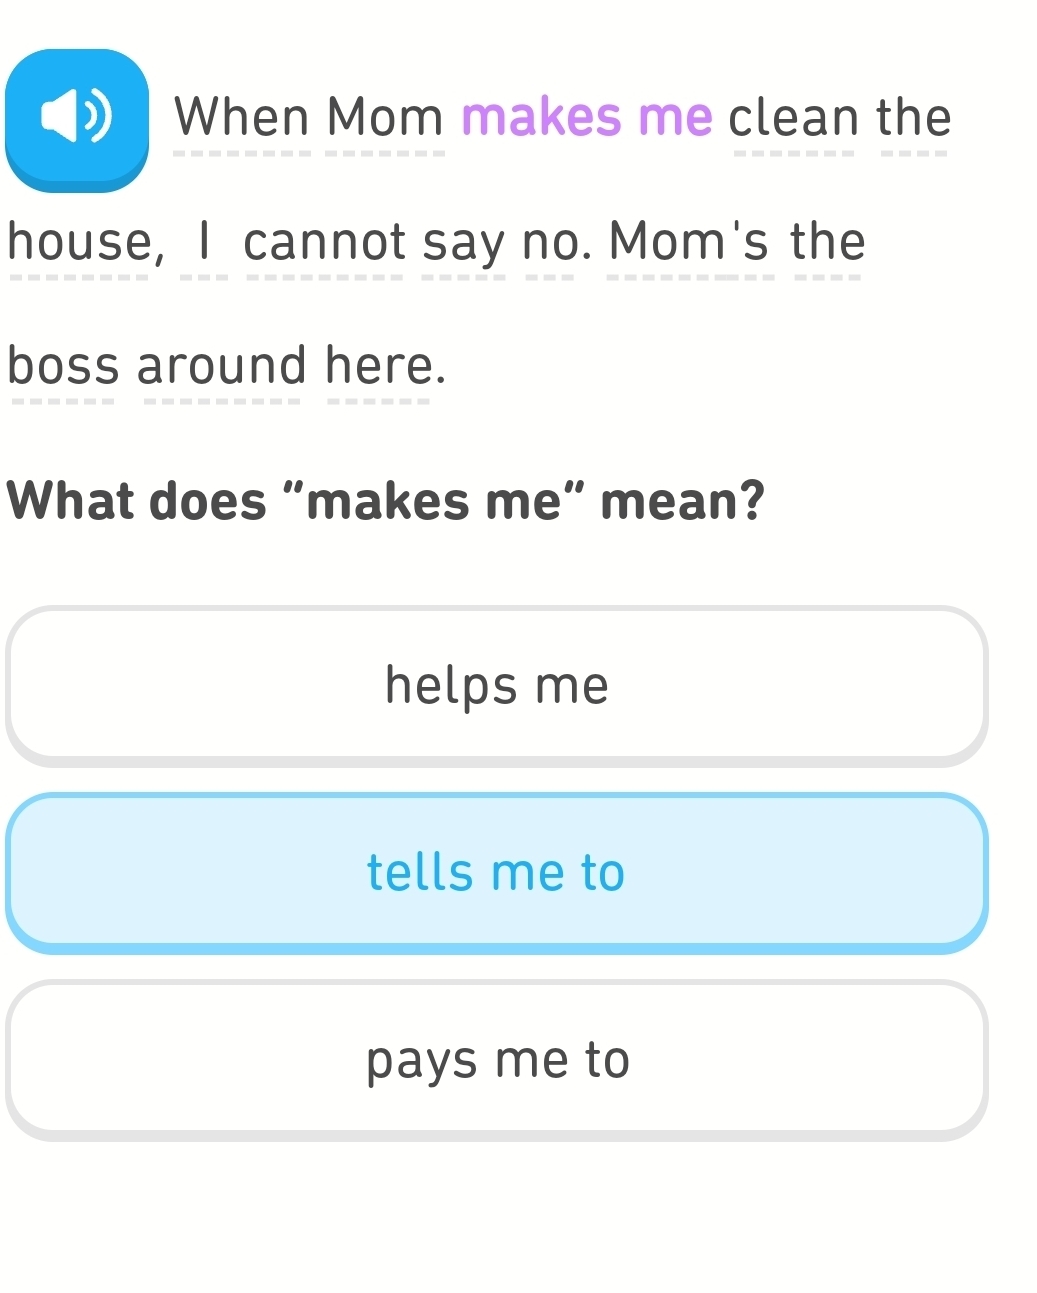Click the word "When" at sentence start
Image resolution: width=1037 pixels, height=1293 pixels.
[246, 117]
